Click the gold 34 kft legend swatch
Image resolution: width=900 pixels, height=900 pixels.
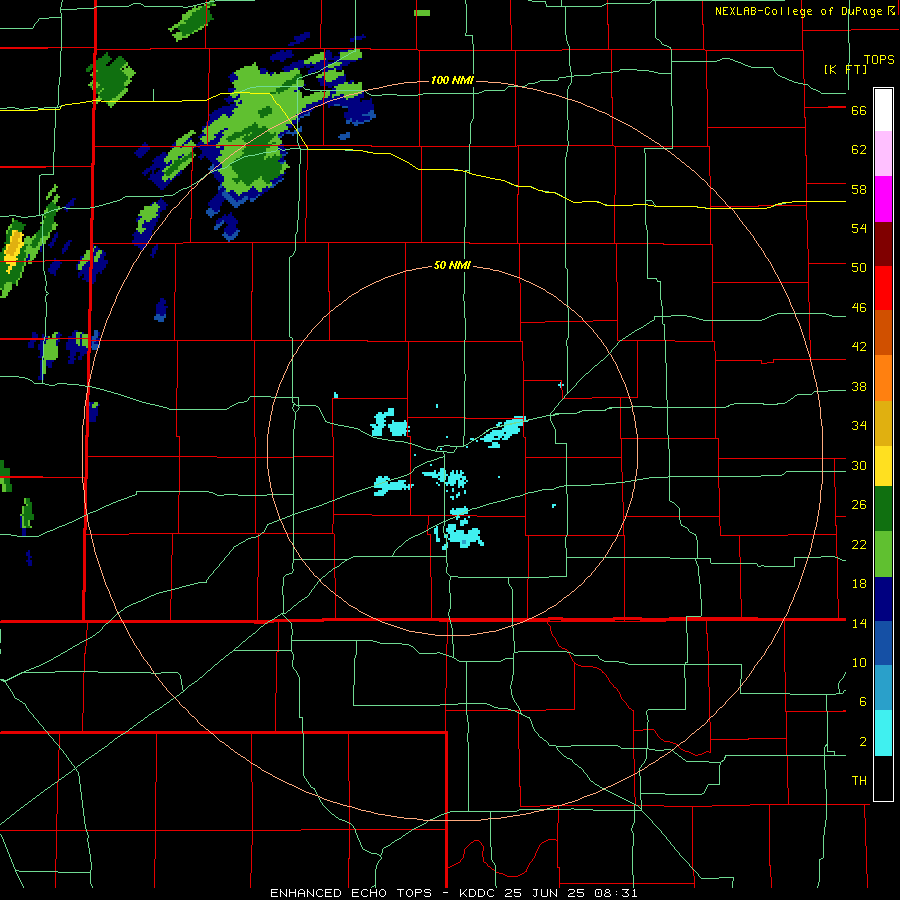click(x=883, y=423)
